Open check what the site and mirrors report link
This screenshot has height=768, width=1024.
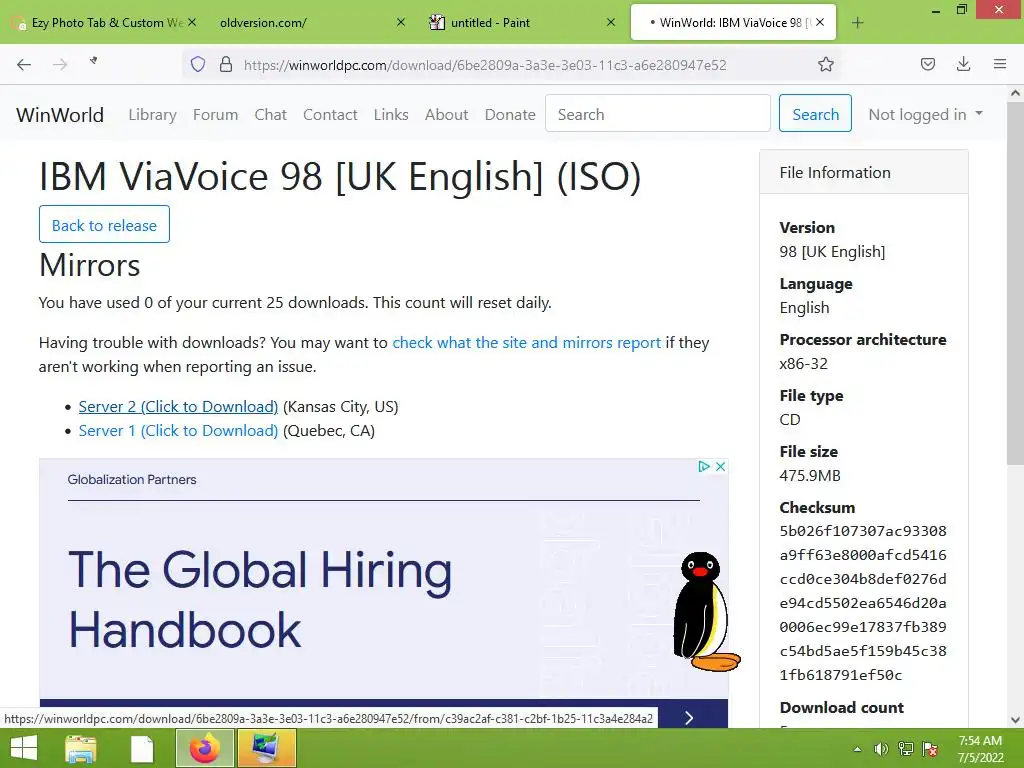[526, 342]
